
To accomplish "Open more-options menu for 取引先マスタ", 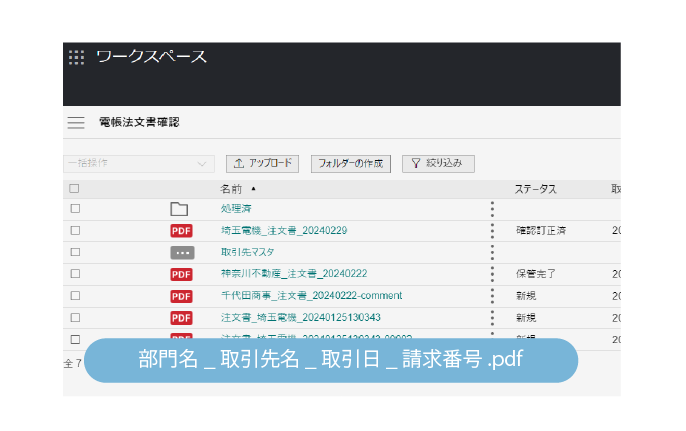I will [x=492, y=252].
